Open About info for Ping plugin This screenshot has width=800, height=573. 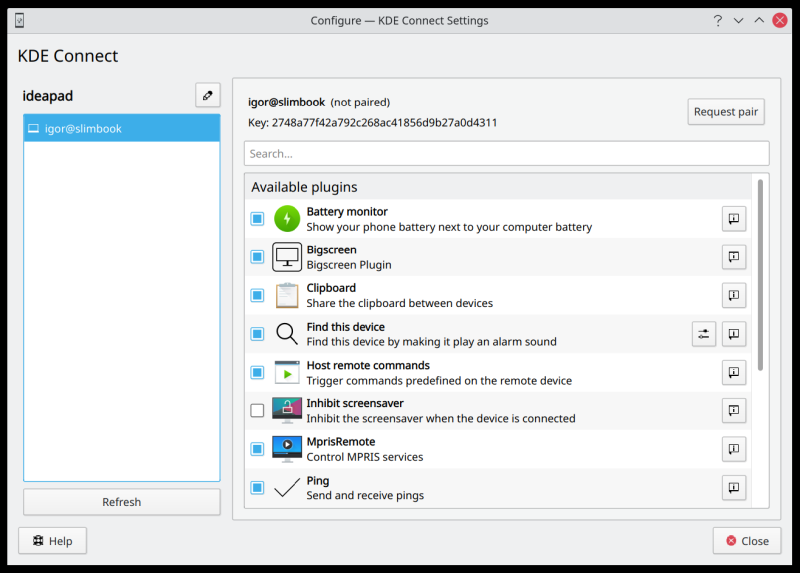(x=734, y=488)
